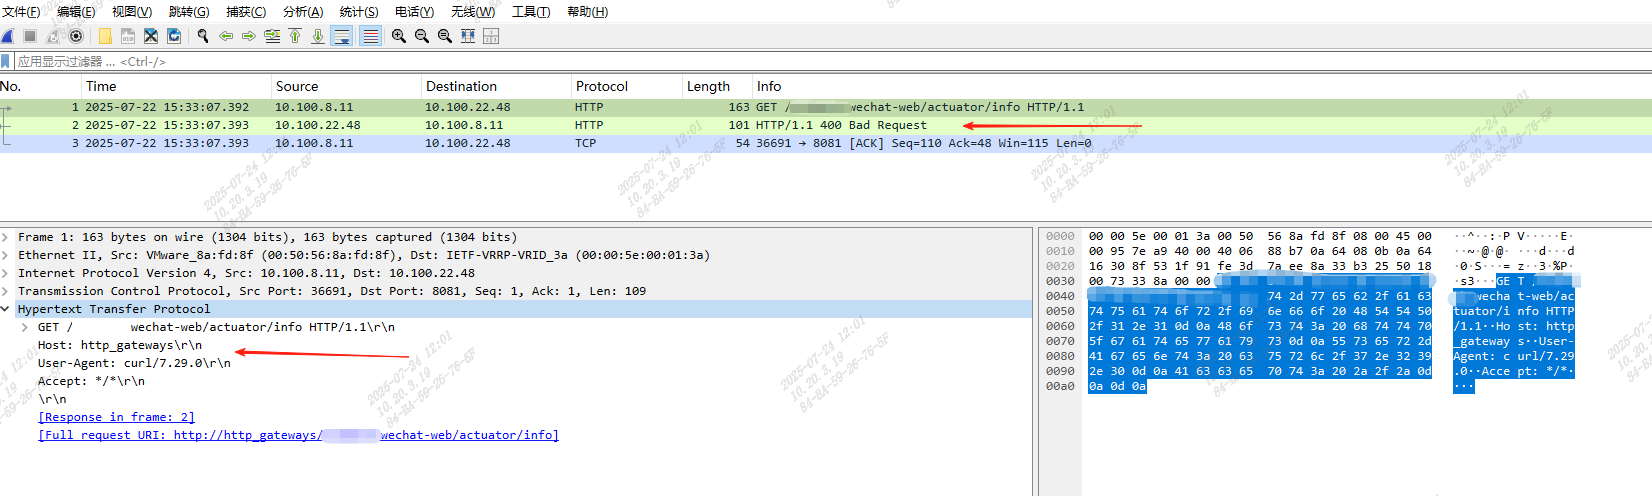Viewport: 1652px width, 496px height.
Task: Go back to the previous packet
Action: coord(226,36)
